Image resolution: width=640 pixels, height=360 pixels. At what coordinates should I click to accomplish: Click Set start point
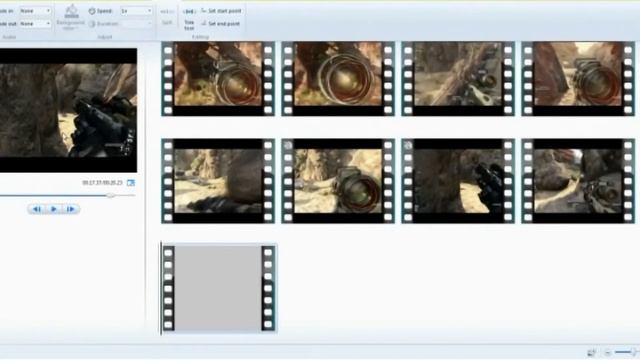221,11
